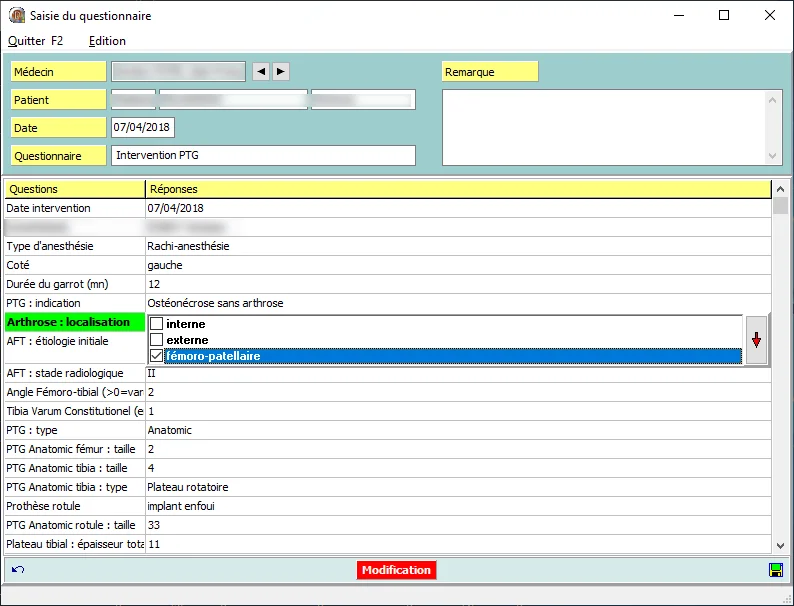The height and width of the screenshot is (606, 794).
Task: Click the 'Réponses' column header
Action: (458, 189)
